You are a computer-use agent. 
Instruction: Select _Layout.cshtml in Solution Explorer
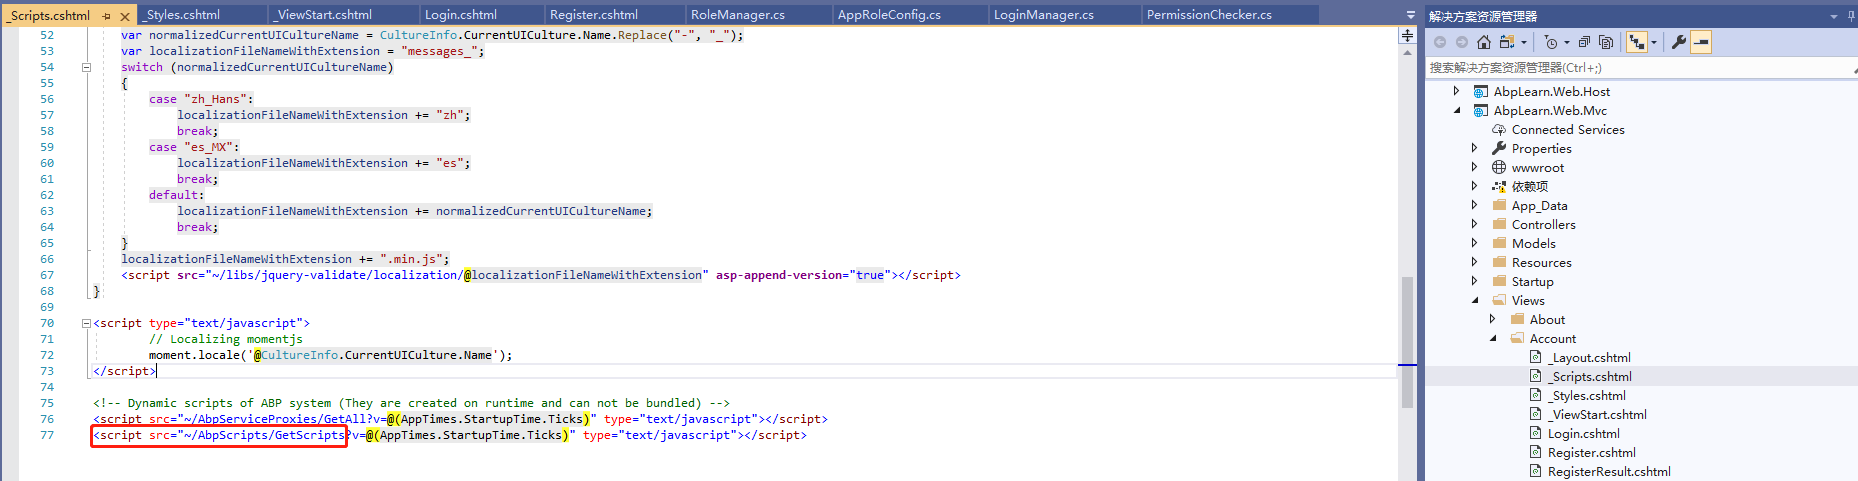click(x=1589, y=358)
